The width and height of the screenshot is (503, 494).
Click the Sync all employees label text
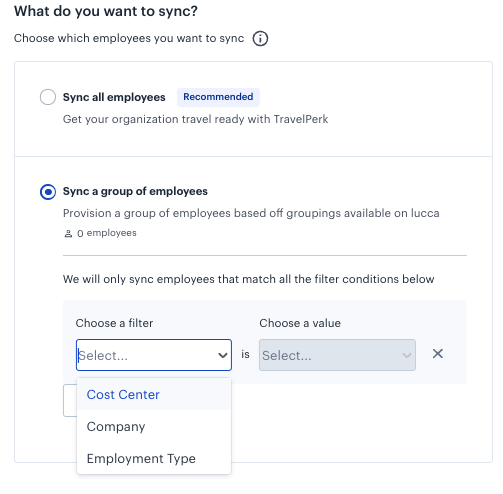(114, 97)
